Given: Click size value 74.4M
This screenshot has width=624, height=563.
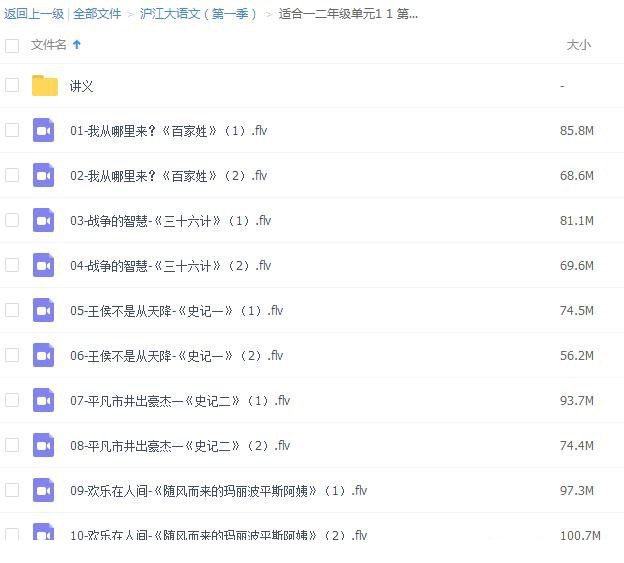Looking at the screenshot, I should pyautogui.click(x=577, y=445).
